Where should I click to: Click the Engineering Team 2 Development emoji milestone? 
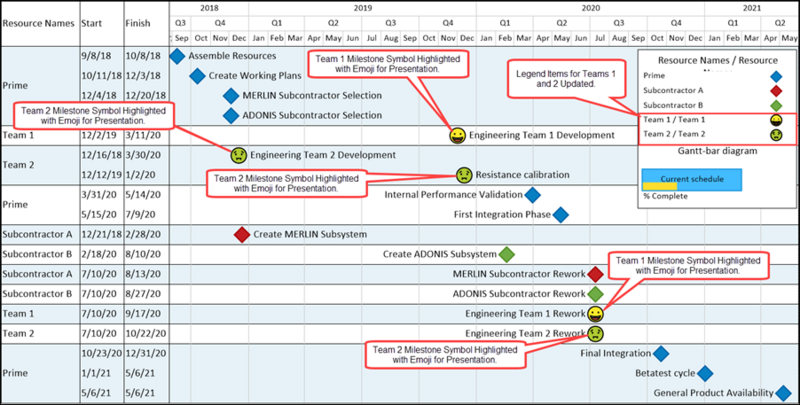(x=238, y=155)
